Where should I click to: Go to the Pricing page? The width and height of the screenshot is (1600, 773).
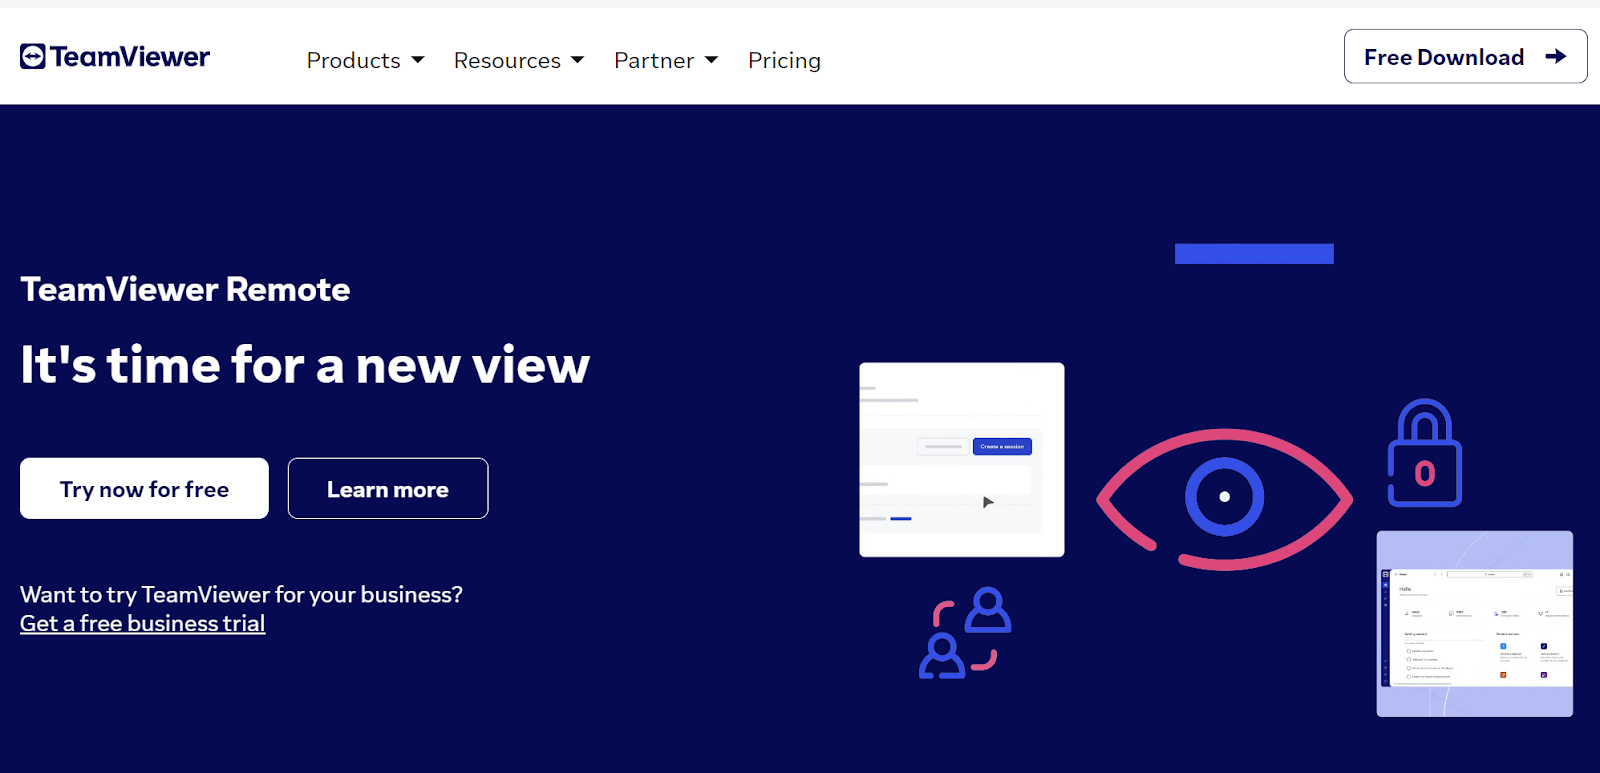784,60
